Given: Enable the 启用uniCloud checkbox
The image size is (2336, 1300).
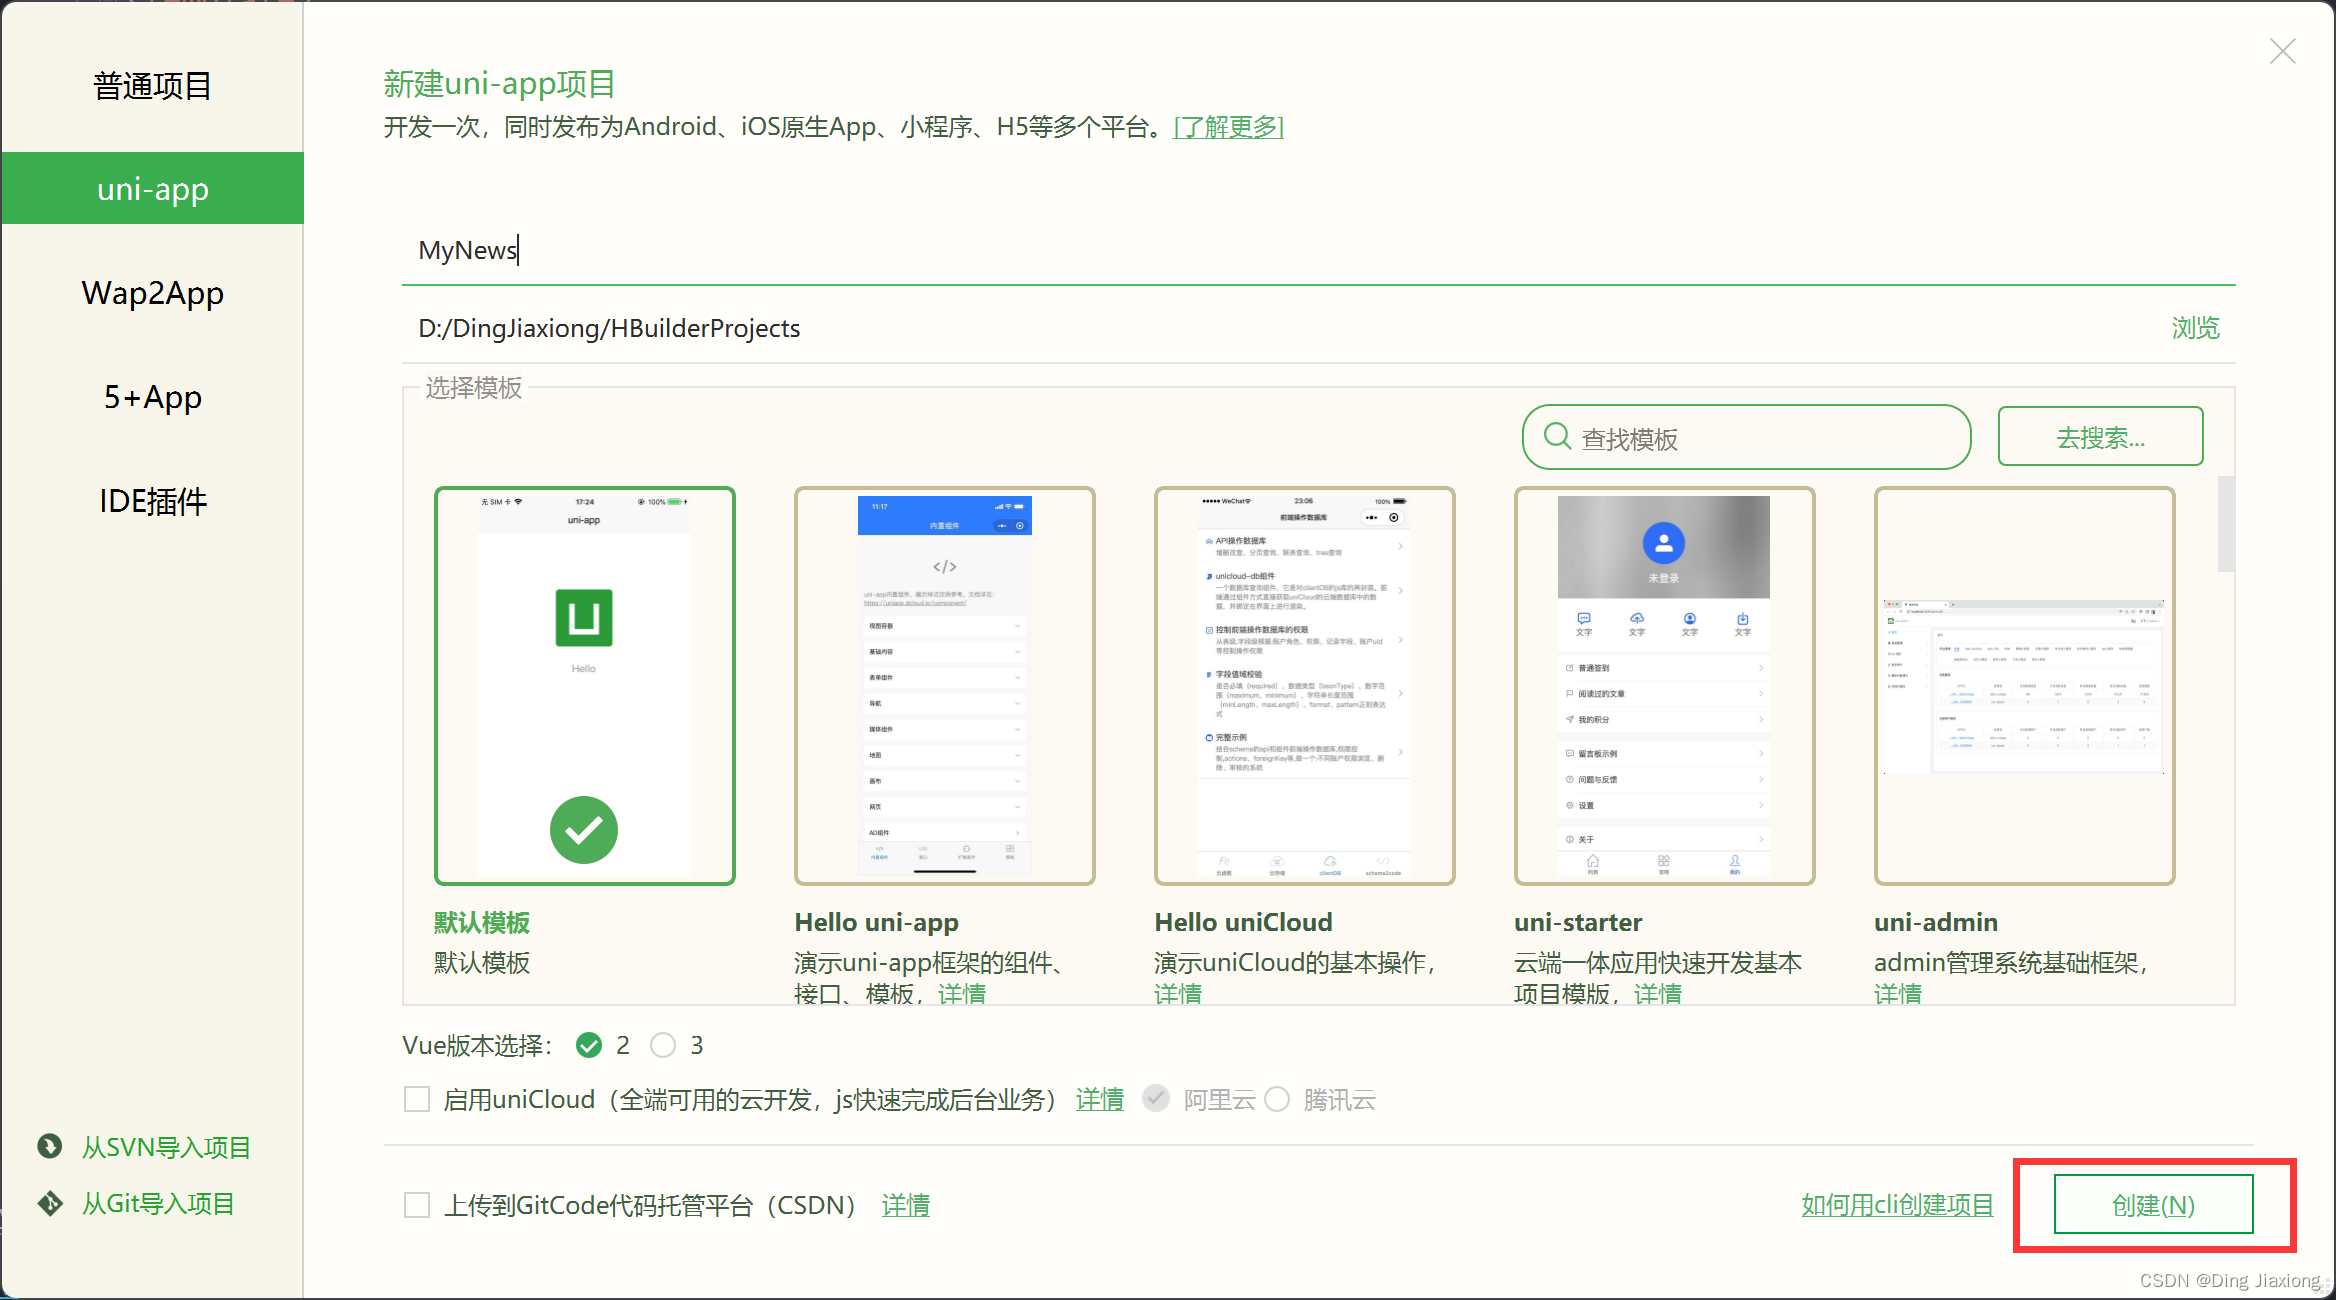Looking at the screenshot, I should (417, 1099).
